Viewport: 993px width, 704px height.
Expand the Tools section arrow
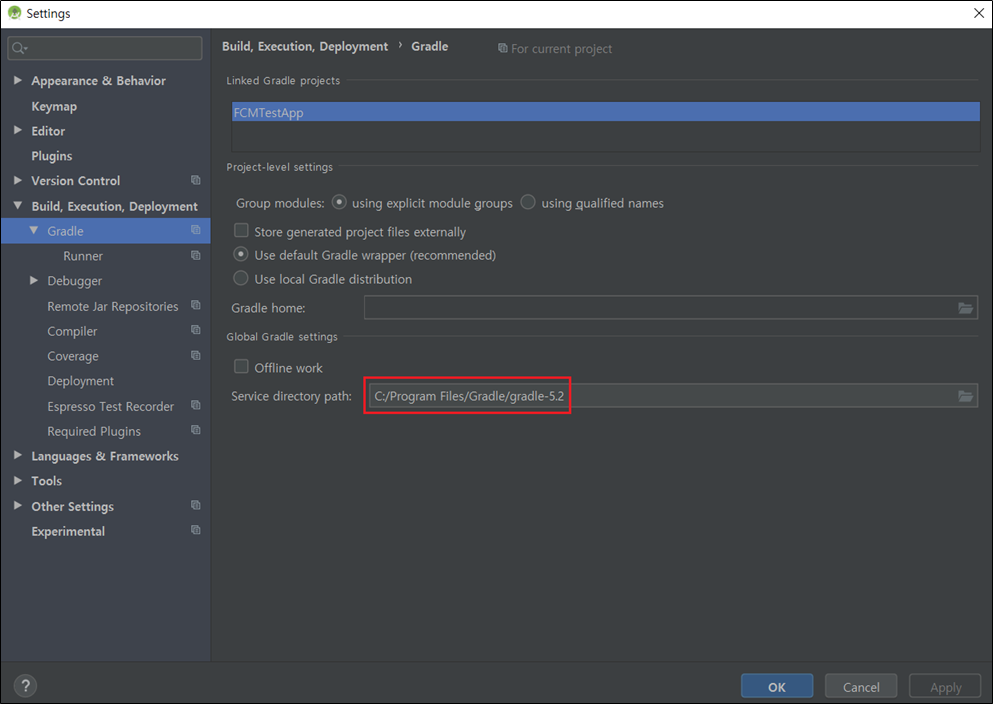click(x=18, y=481)
